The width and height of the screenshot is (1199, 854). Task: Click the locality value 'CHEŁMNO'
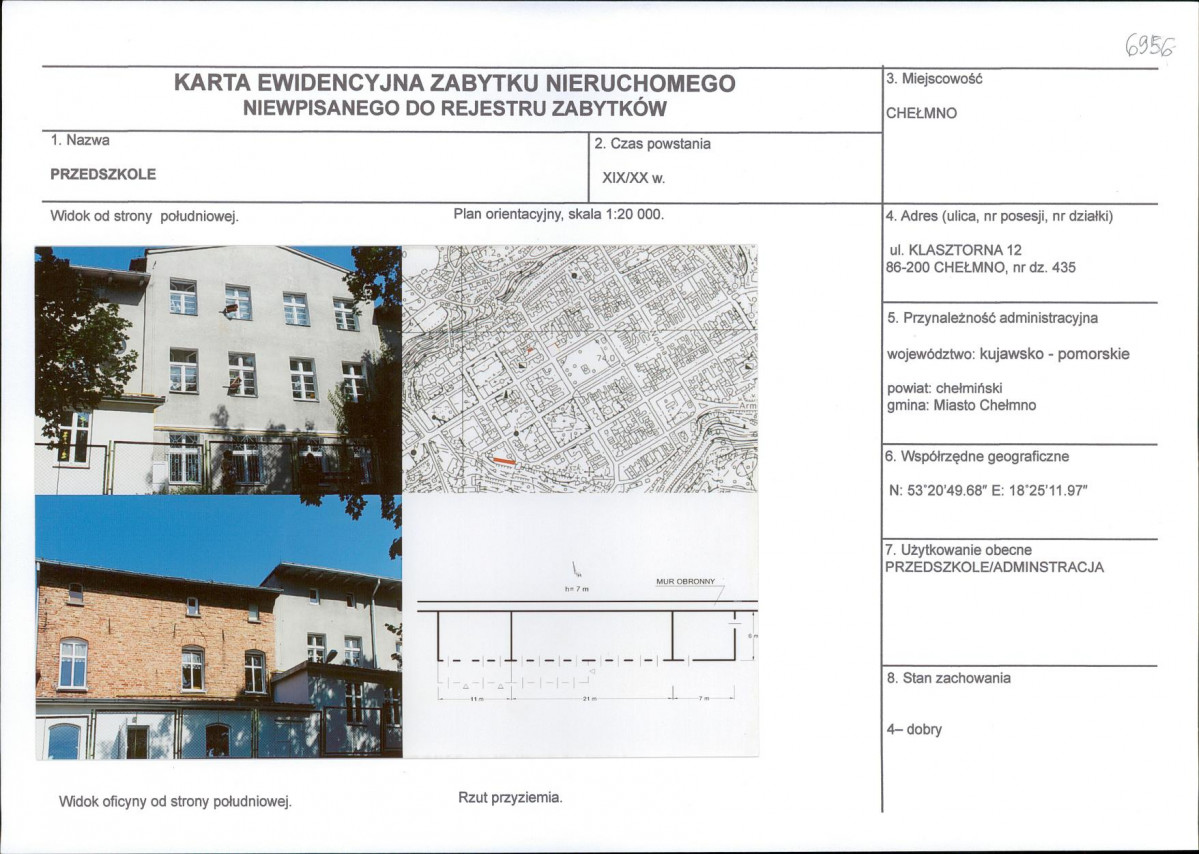tap(921, 113)
